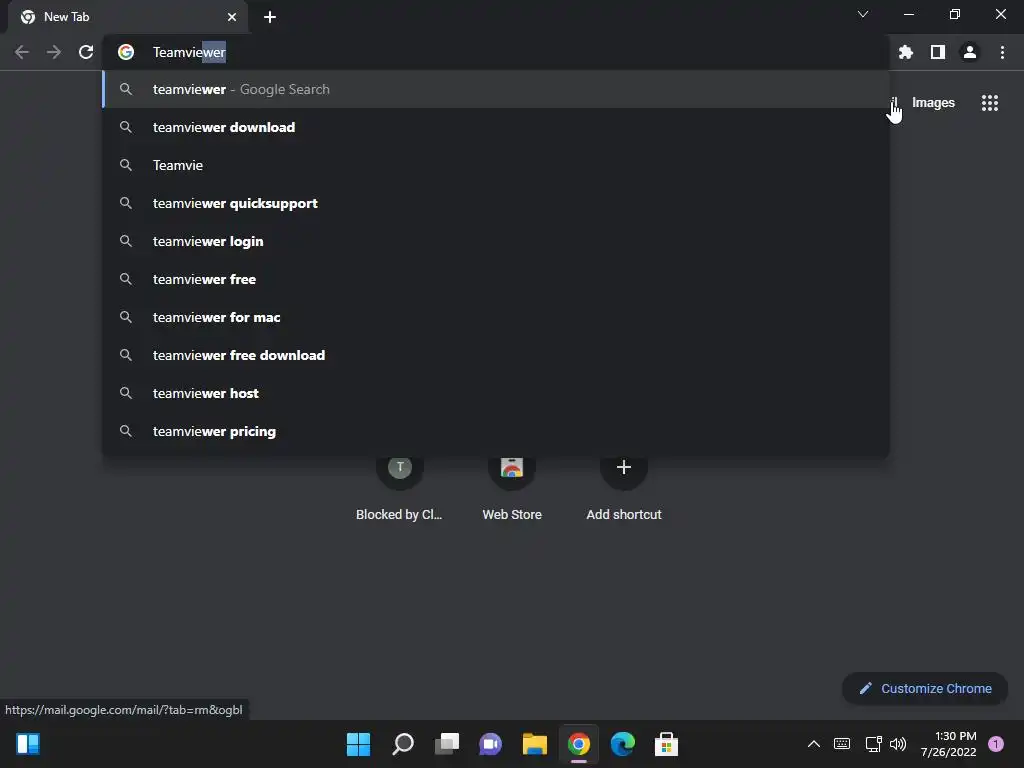Screen dimensions: 1024x768
Task: Select 'teamviewer - Google Search' suggestion
Action: [496, 89]
